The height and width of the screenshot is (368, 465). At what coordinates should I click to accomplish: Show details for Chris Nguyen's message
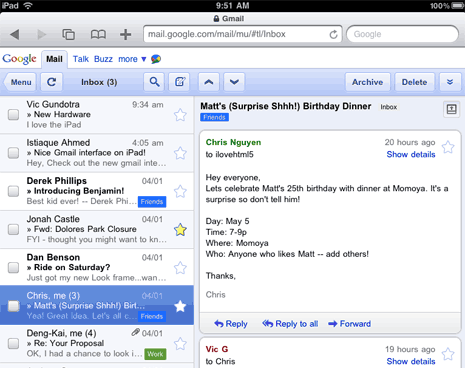point(411,154)
